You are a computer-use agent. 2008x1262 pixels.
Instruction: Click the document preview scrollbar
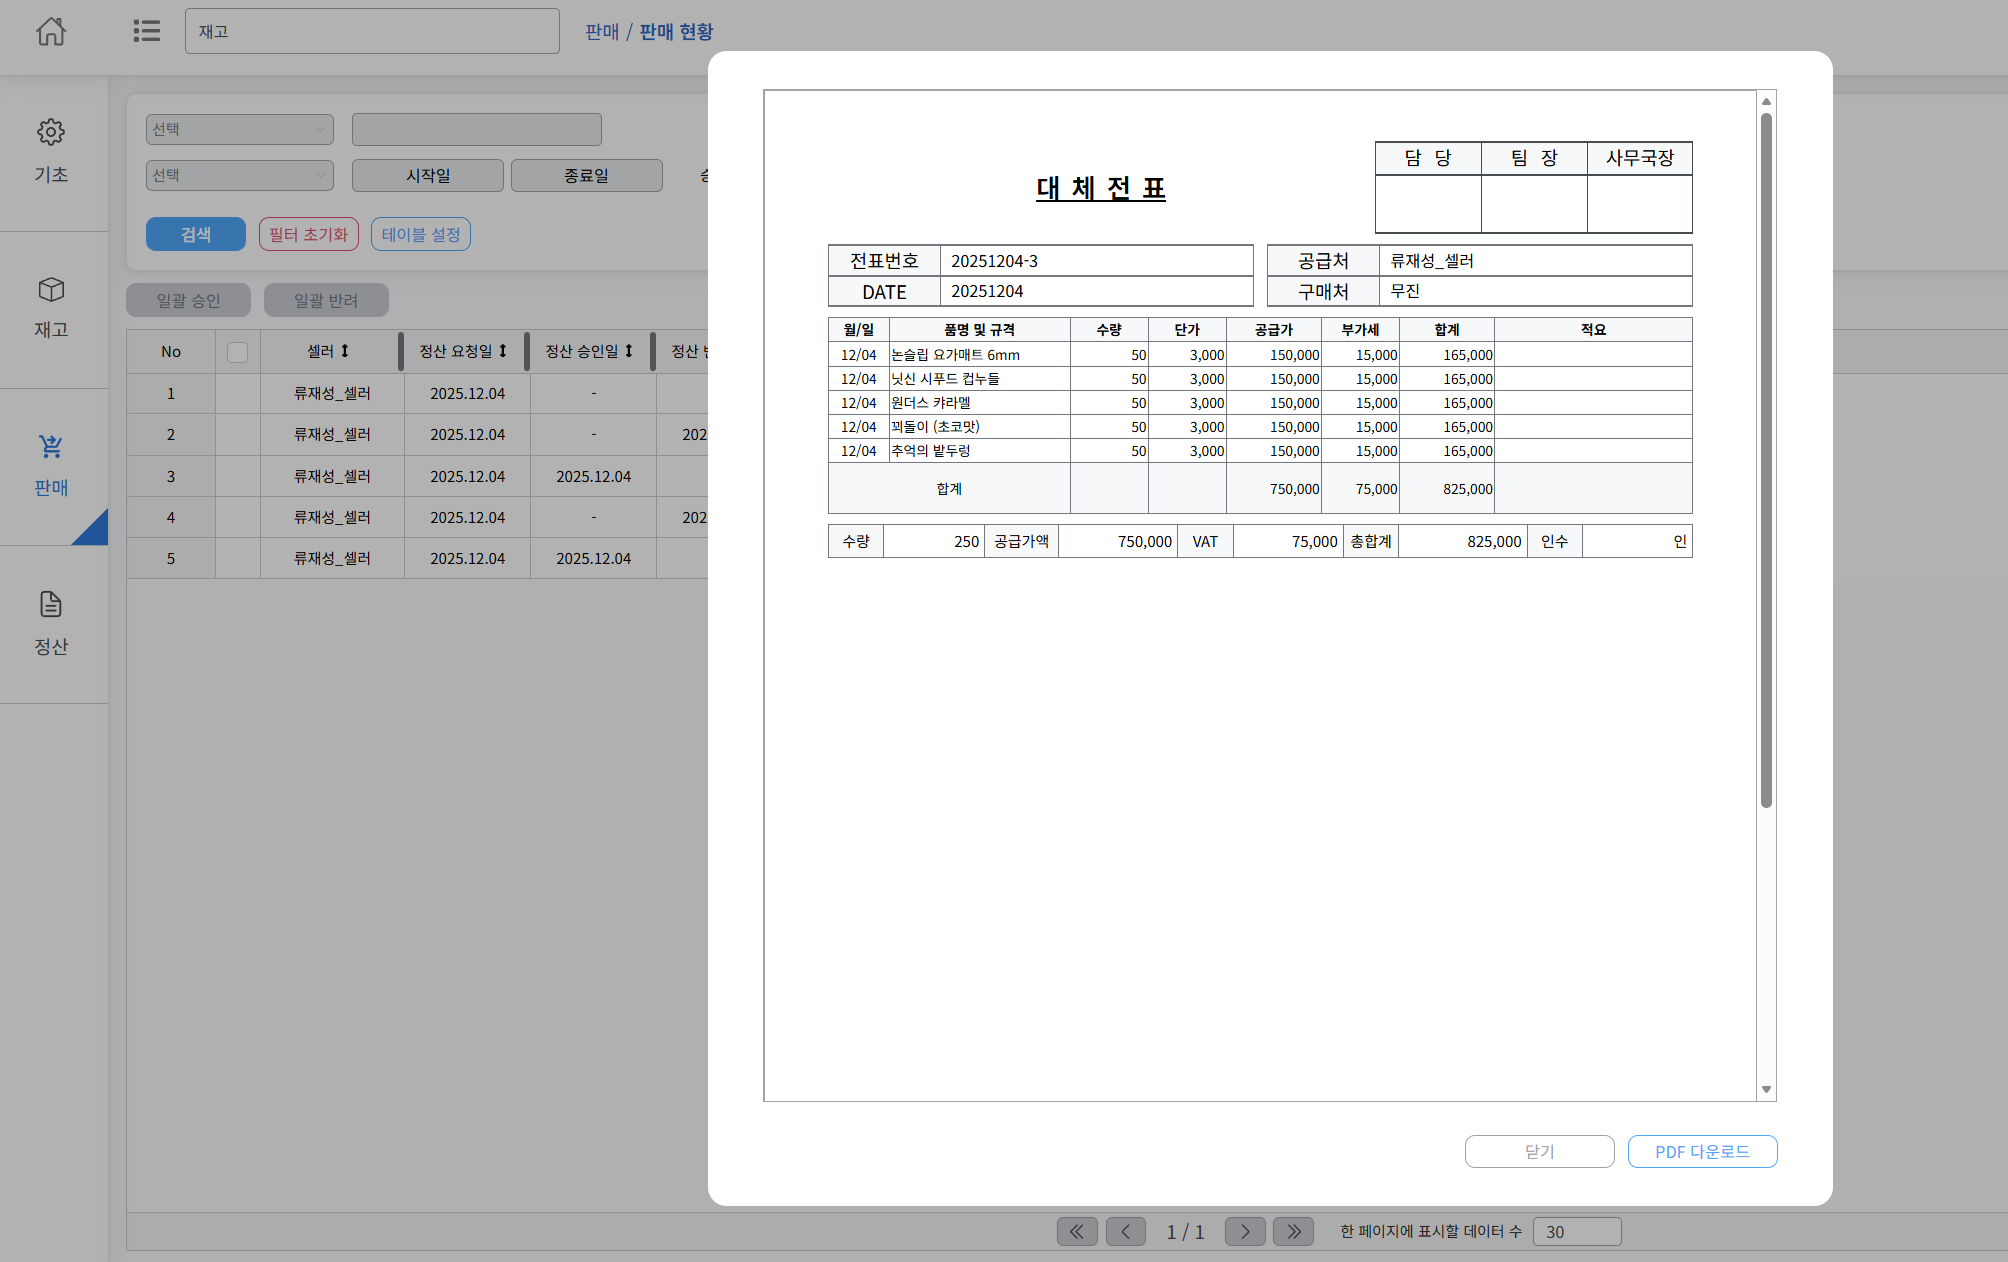click(1766, 460)
